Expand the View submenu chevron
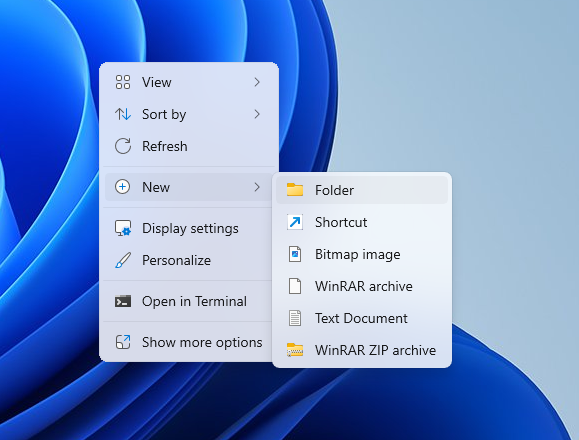The image size is (579, 440). (x=257, y=82)
